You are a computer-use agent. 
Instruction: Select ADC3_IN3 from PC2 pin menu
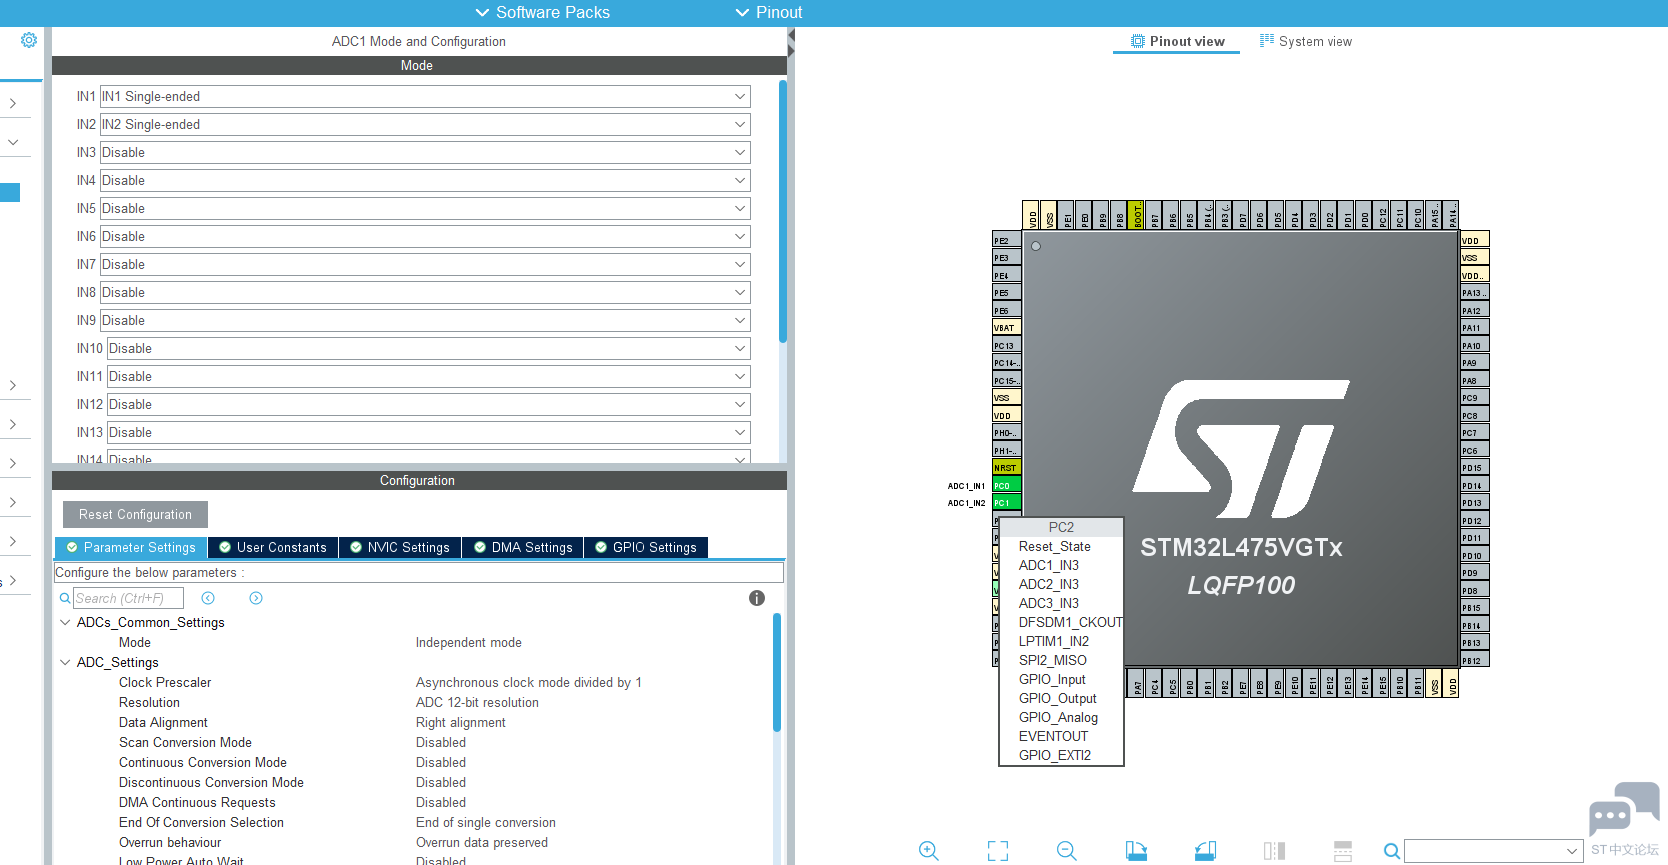tap(1049, 603)
